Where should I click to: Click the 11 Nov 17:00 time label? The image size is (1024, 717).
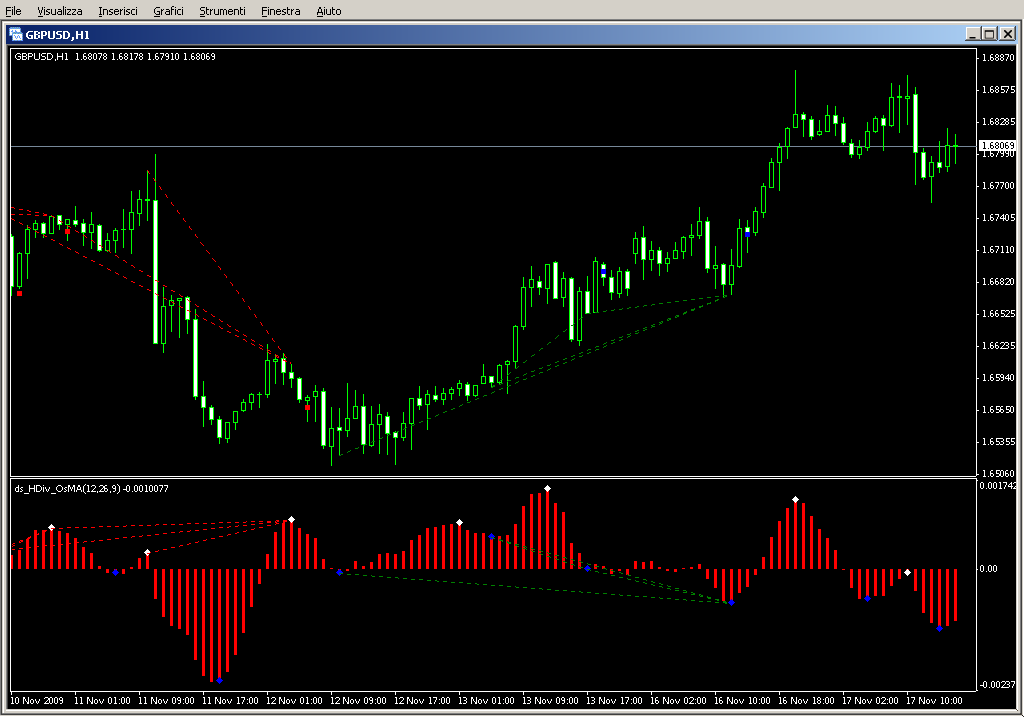[230, 701]
